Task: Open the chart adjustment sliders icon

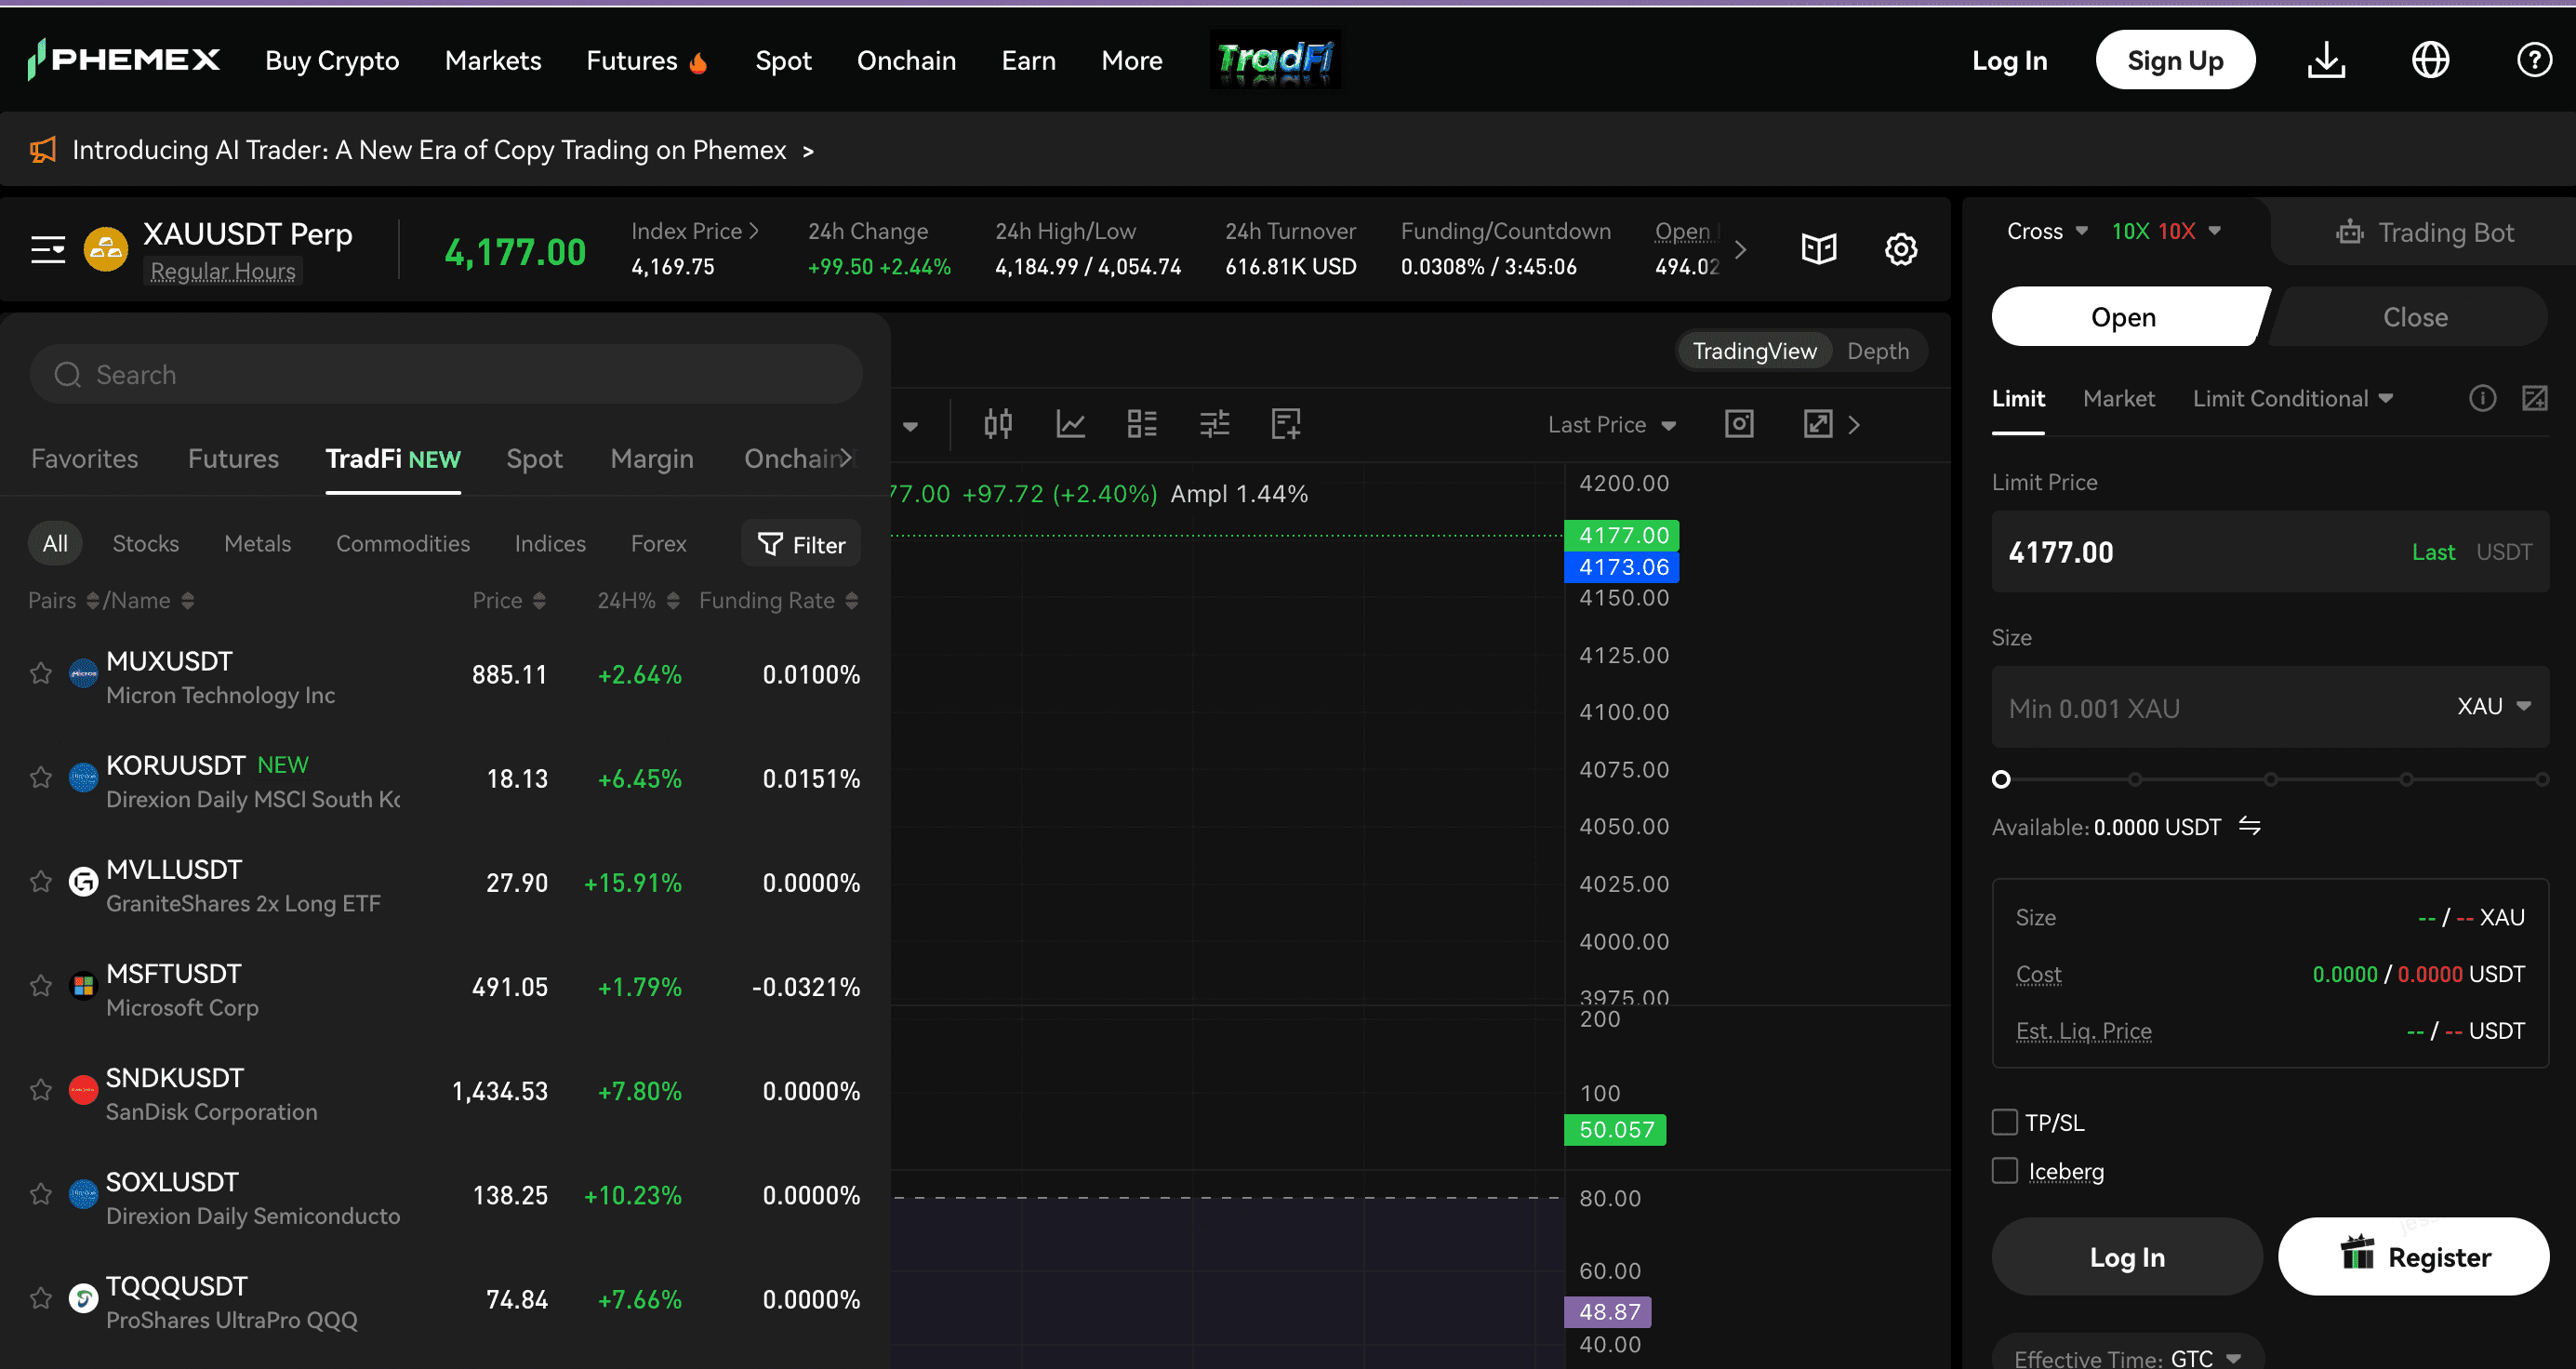Action: click(1214, 424)
